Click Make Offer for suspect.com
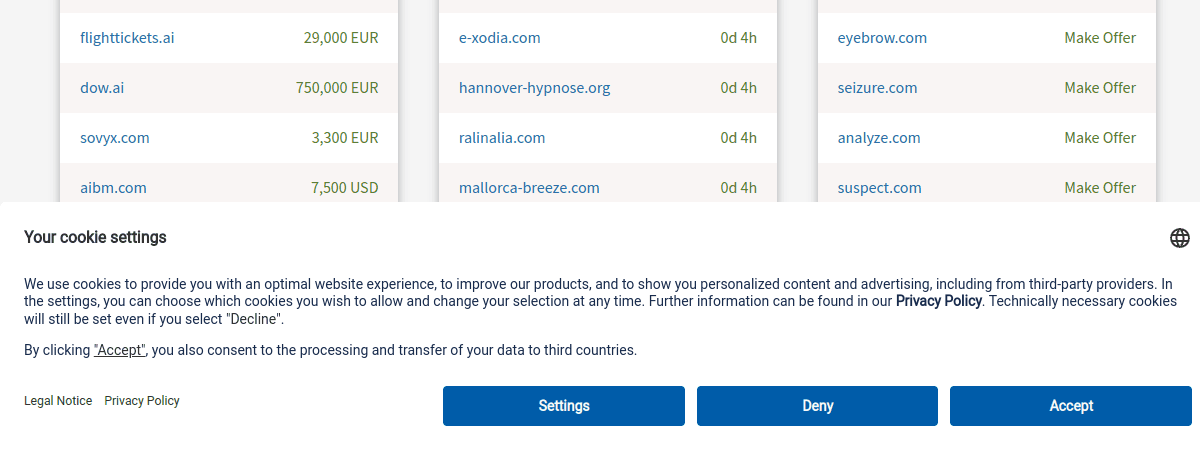This screenshot has height=450, width=1200. point(1100,188)
